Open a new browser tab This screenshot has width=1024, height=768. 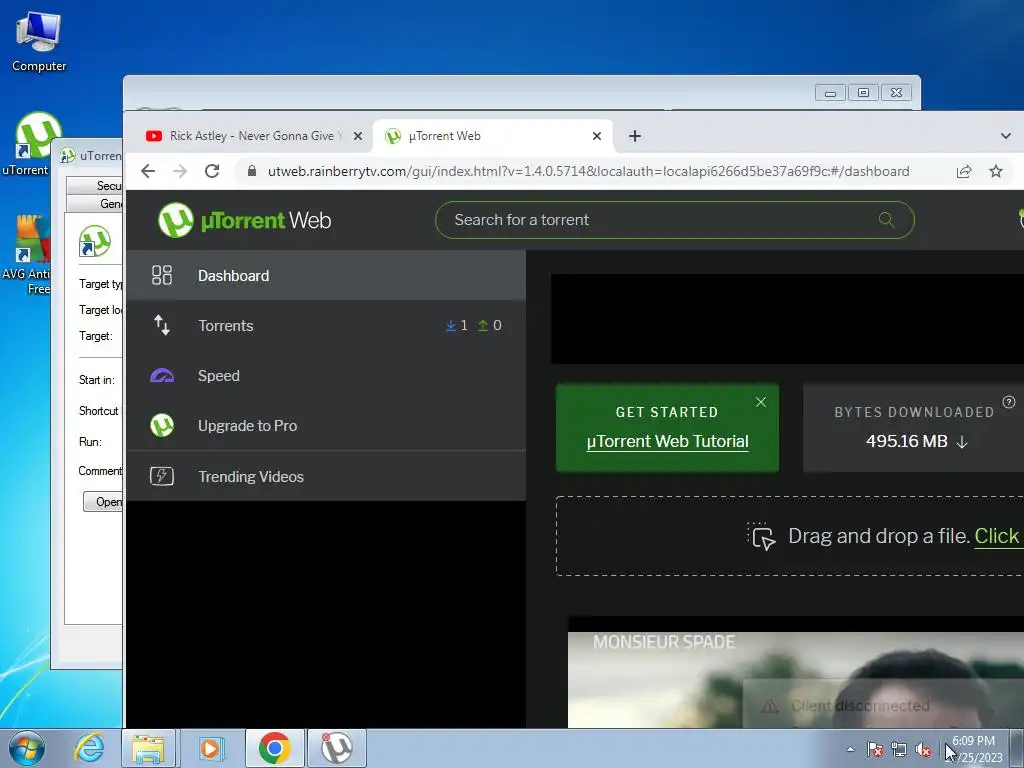pyautogui.click(x=635, y=136)
